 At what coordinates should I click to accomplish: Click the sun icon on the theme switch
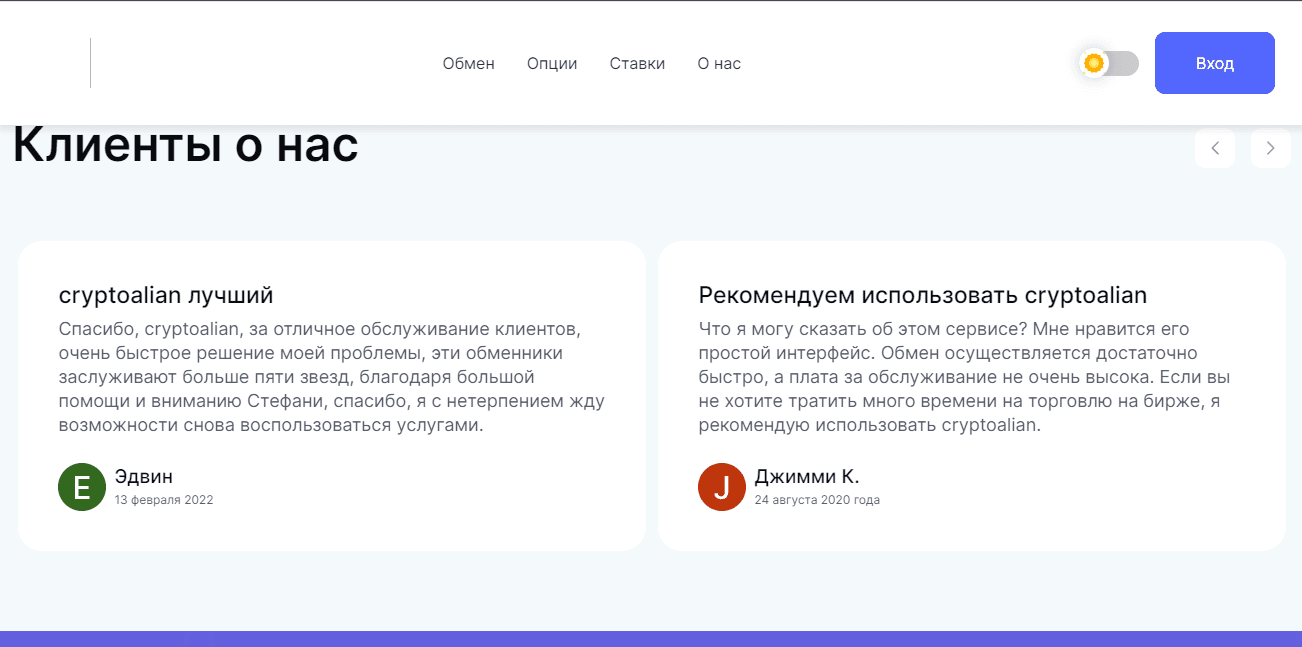point(1094,63)
